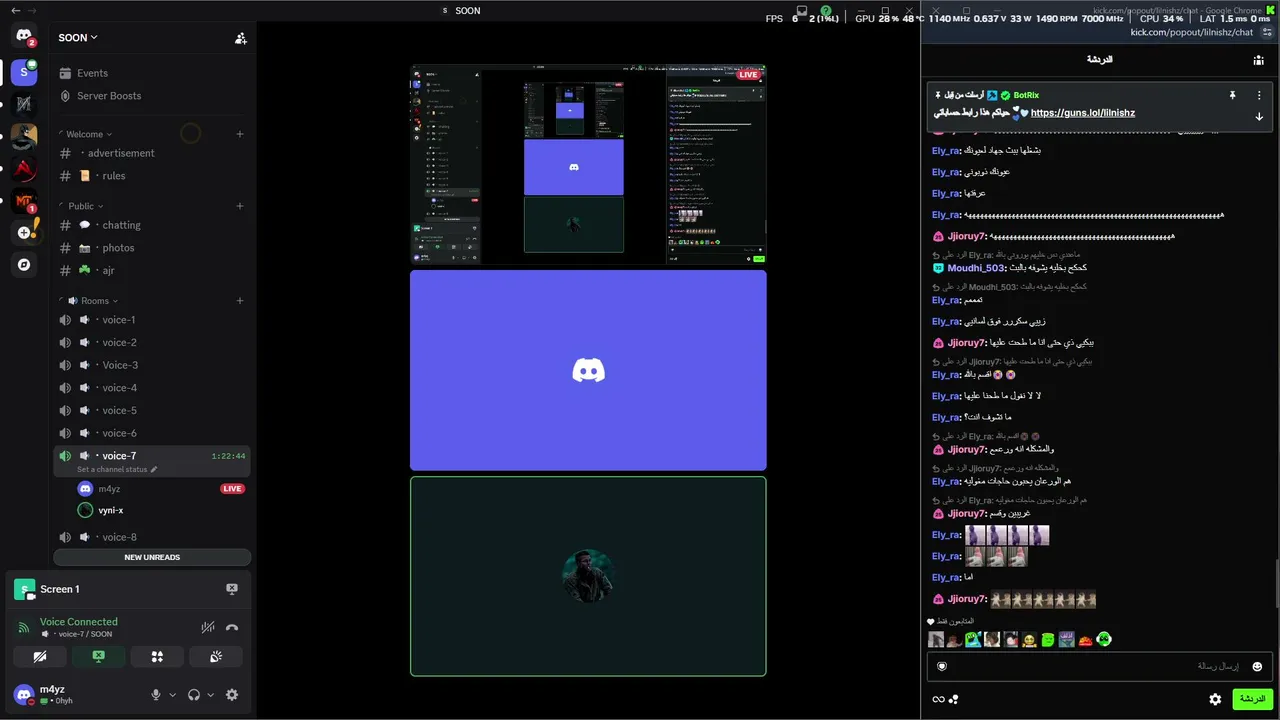Click the green Kick chat send button

click(x=1251, y=699)
